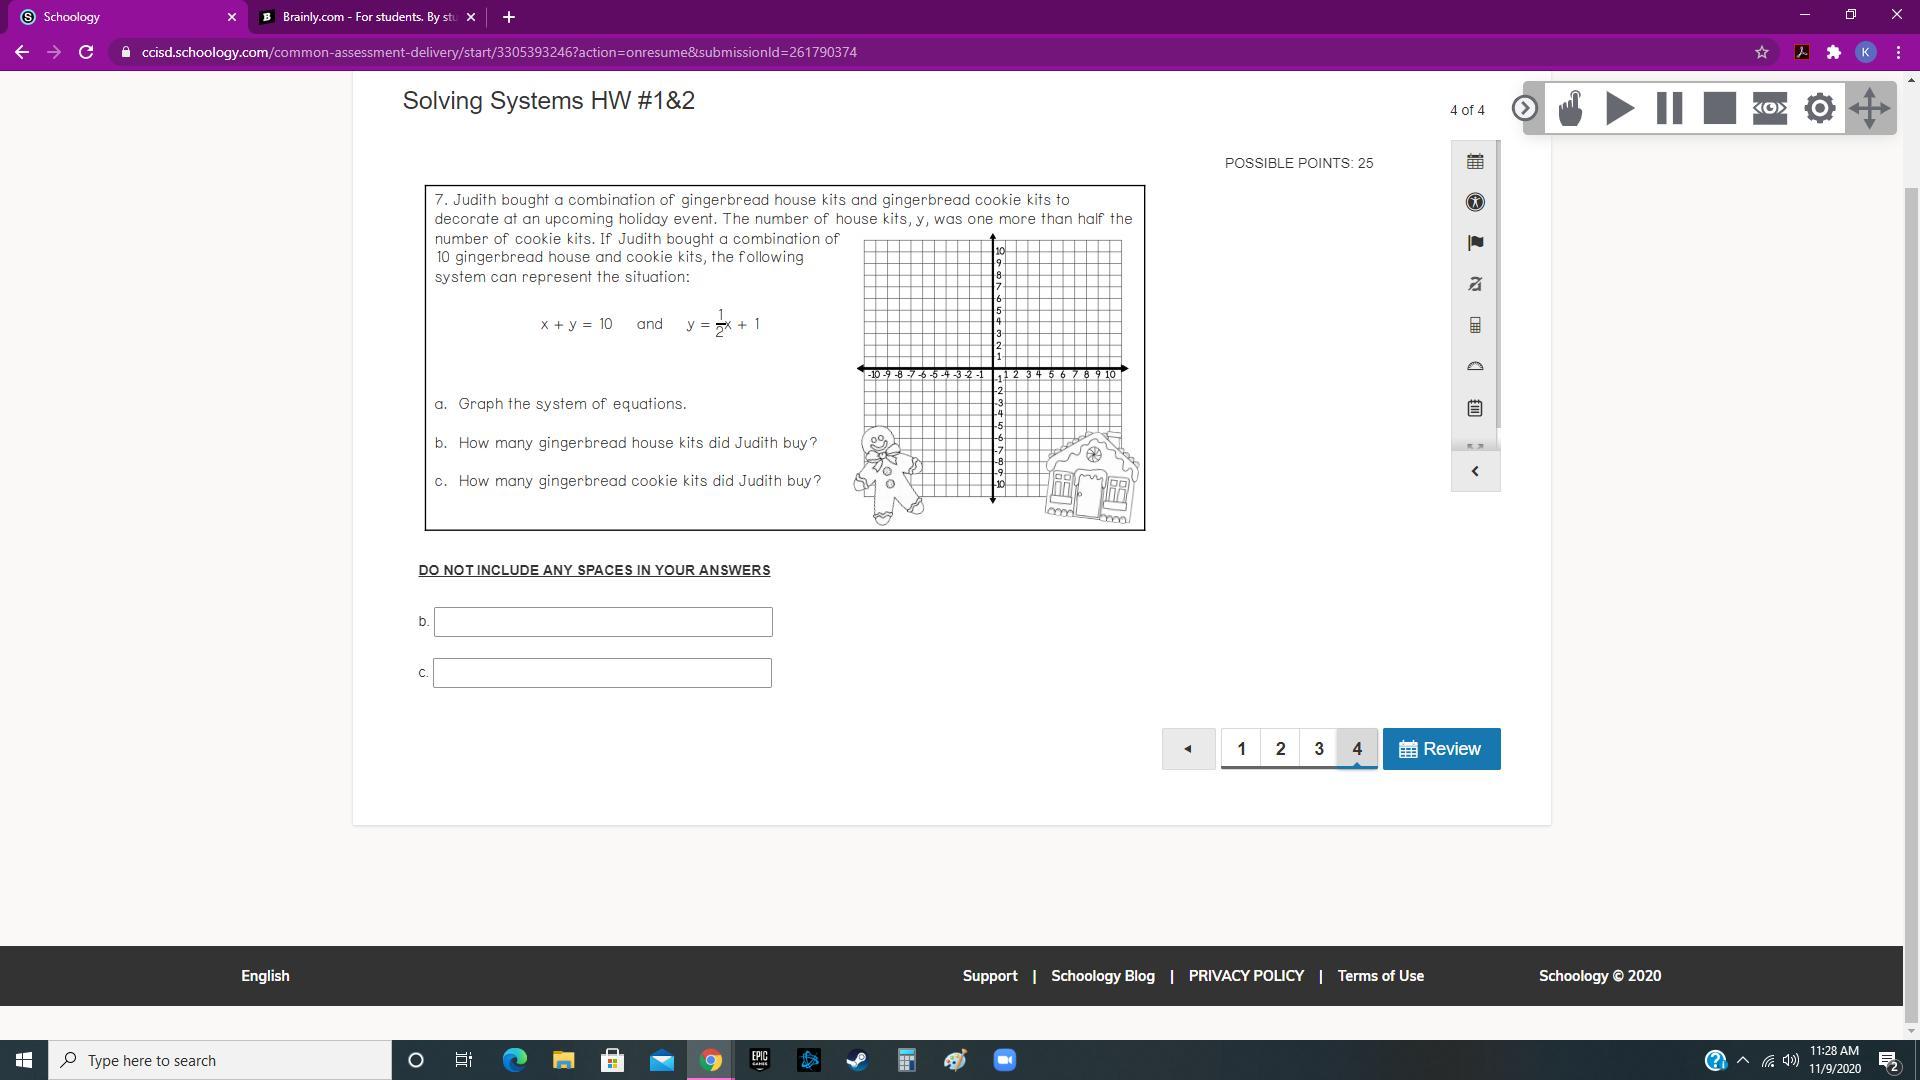Open the protractor tool
This screenshot has width=1920, height=1080.
(1475, 366)
